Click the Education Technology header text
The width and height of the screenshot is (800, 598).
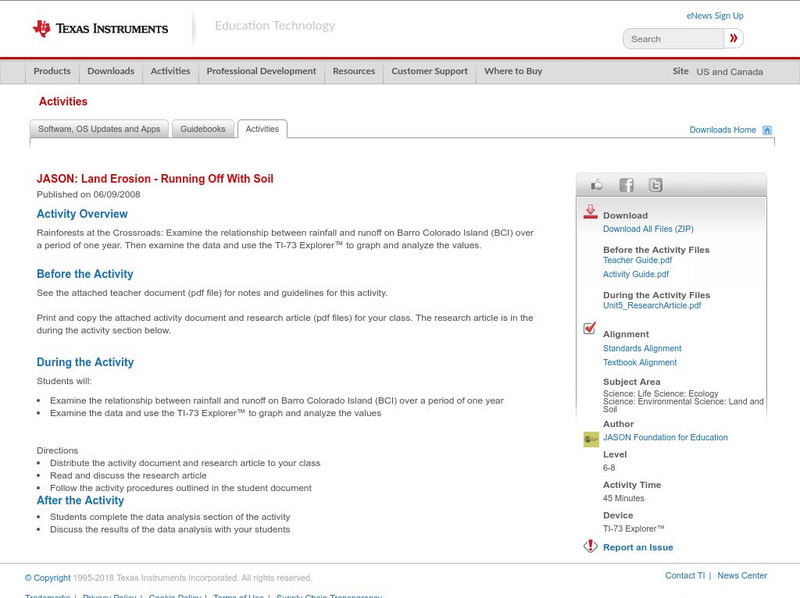point(275,26)
